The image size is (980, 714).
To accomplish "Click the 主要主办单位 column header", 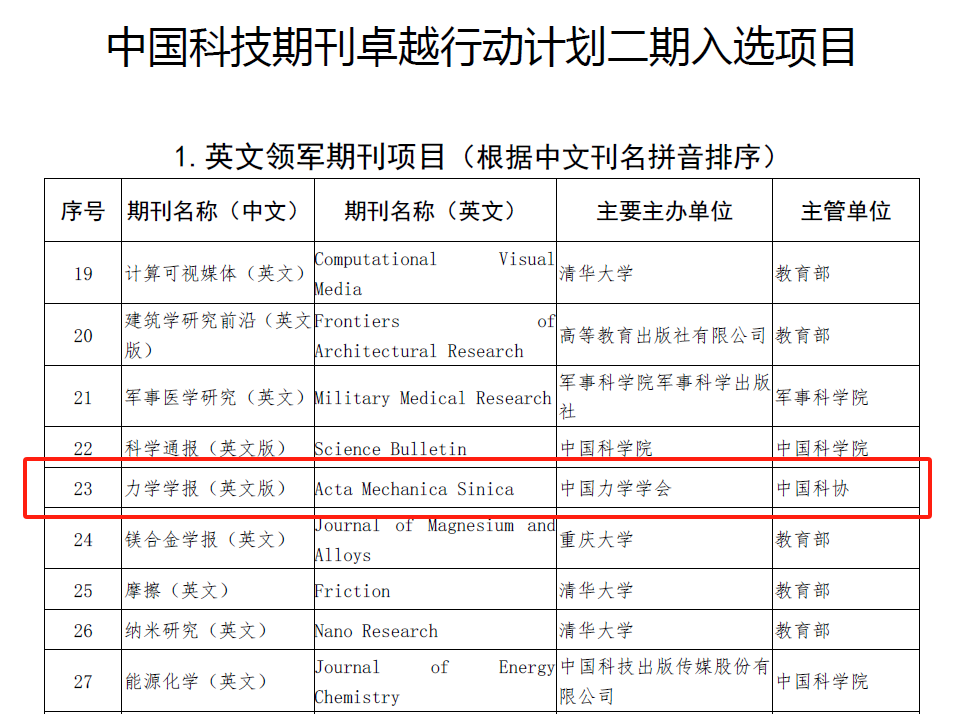I will click(x=664, y=211).
